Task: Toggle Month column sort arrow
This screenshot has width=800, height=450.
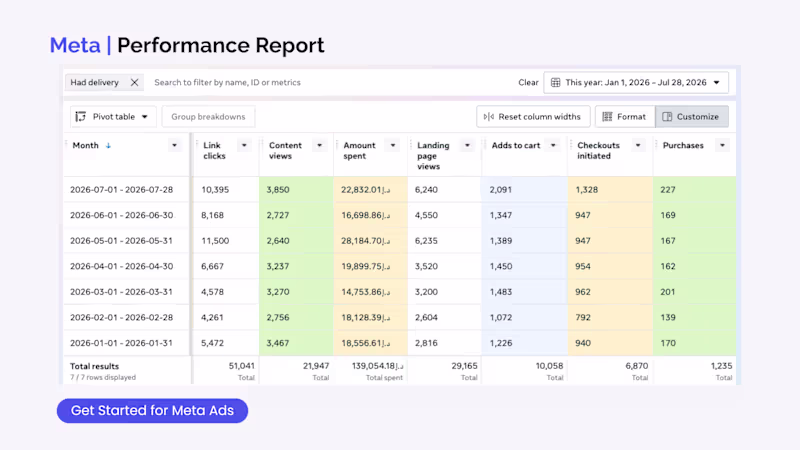Action: (108, 145)
